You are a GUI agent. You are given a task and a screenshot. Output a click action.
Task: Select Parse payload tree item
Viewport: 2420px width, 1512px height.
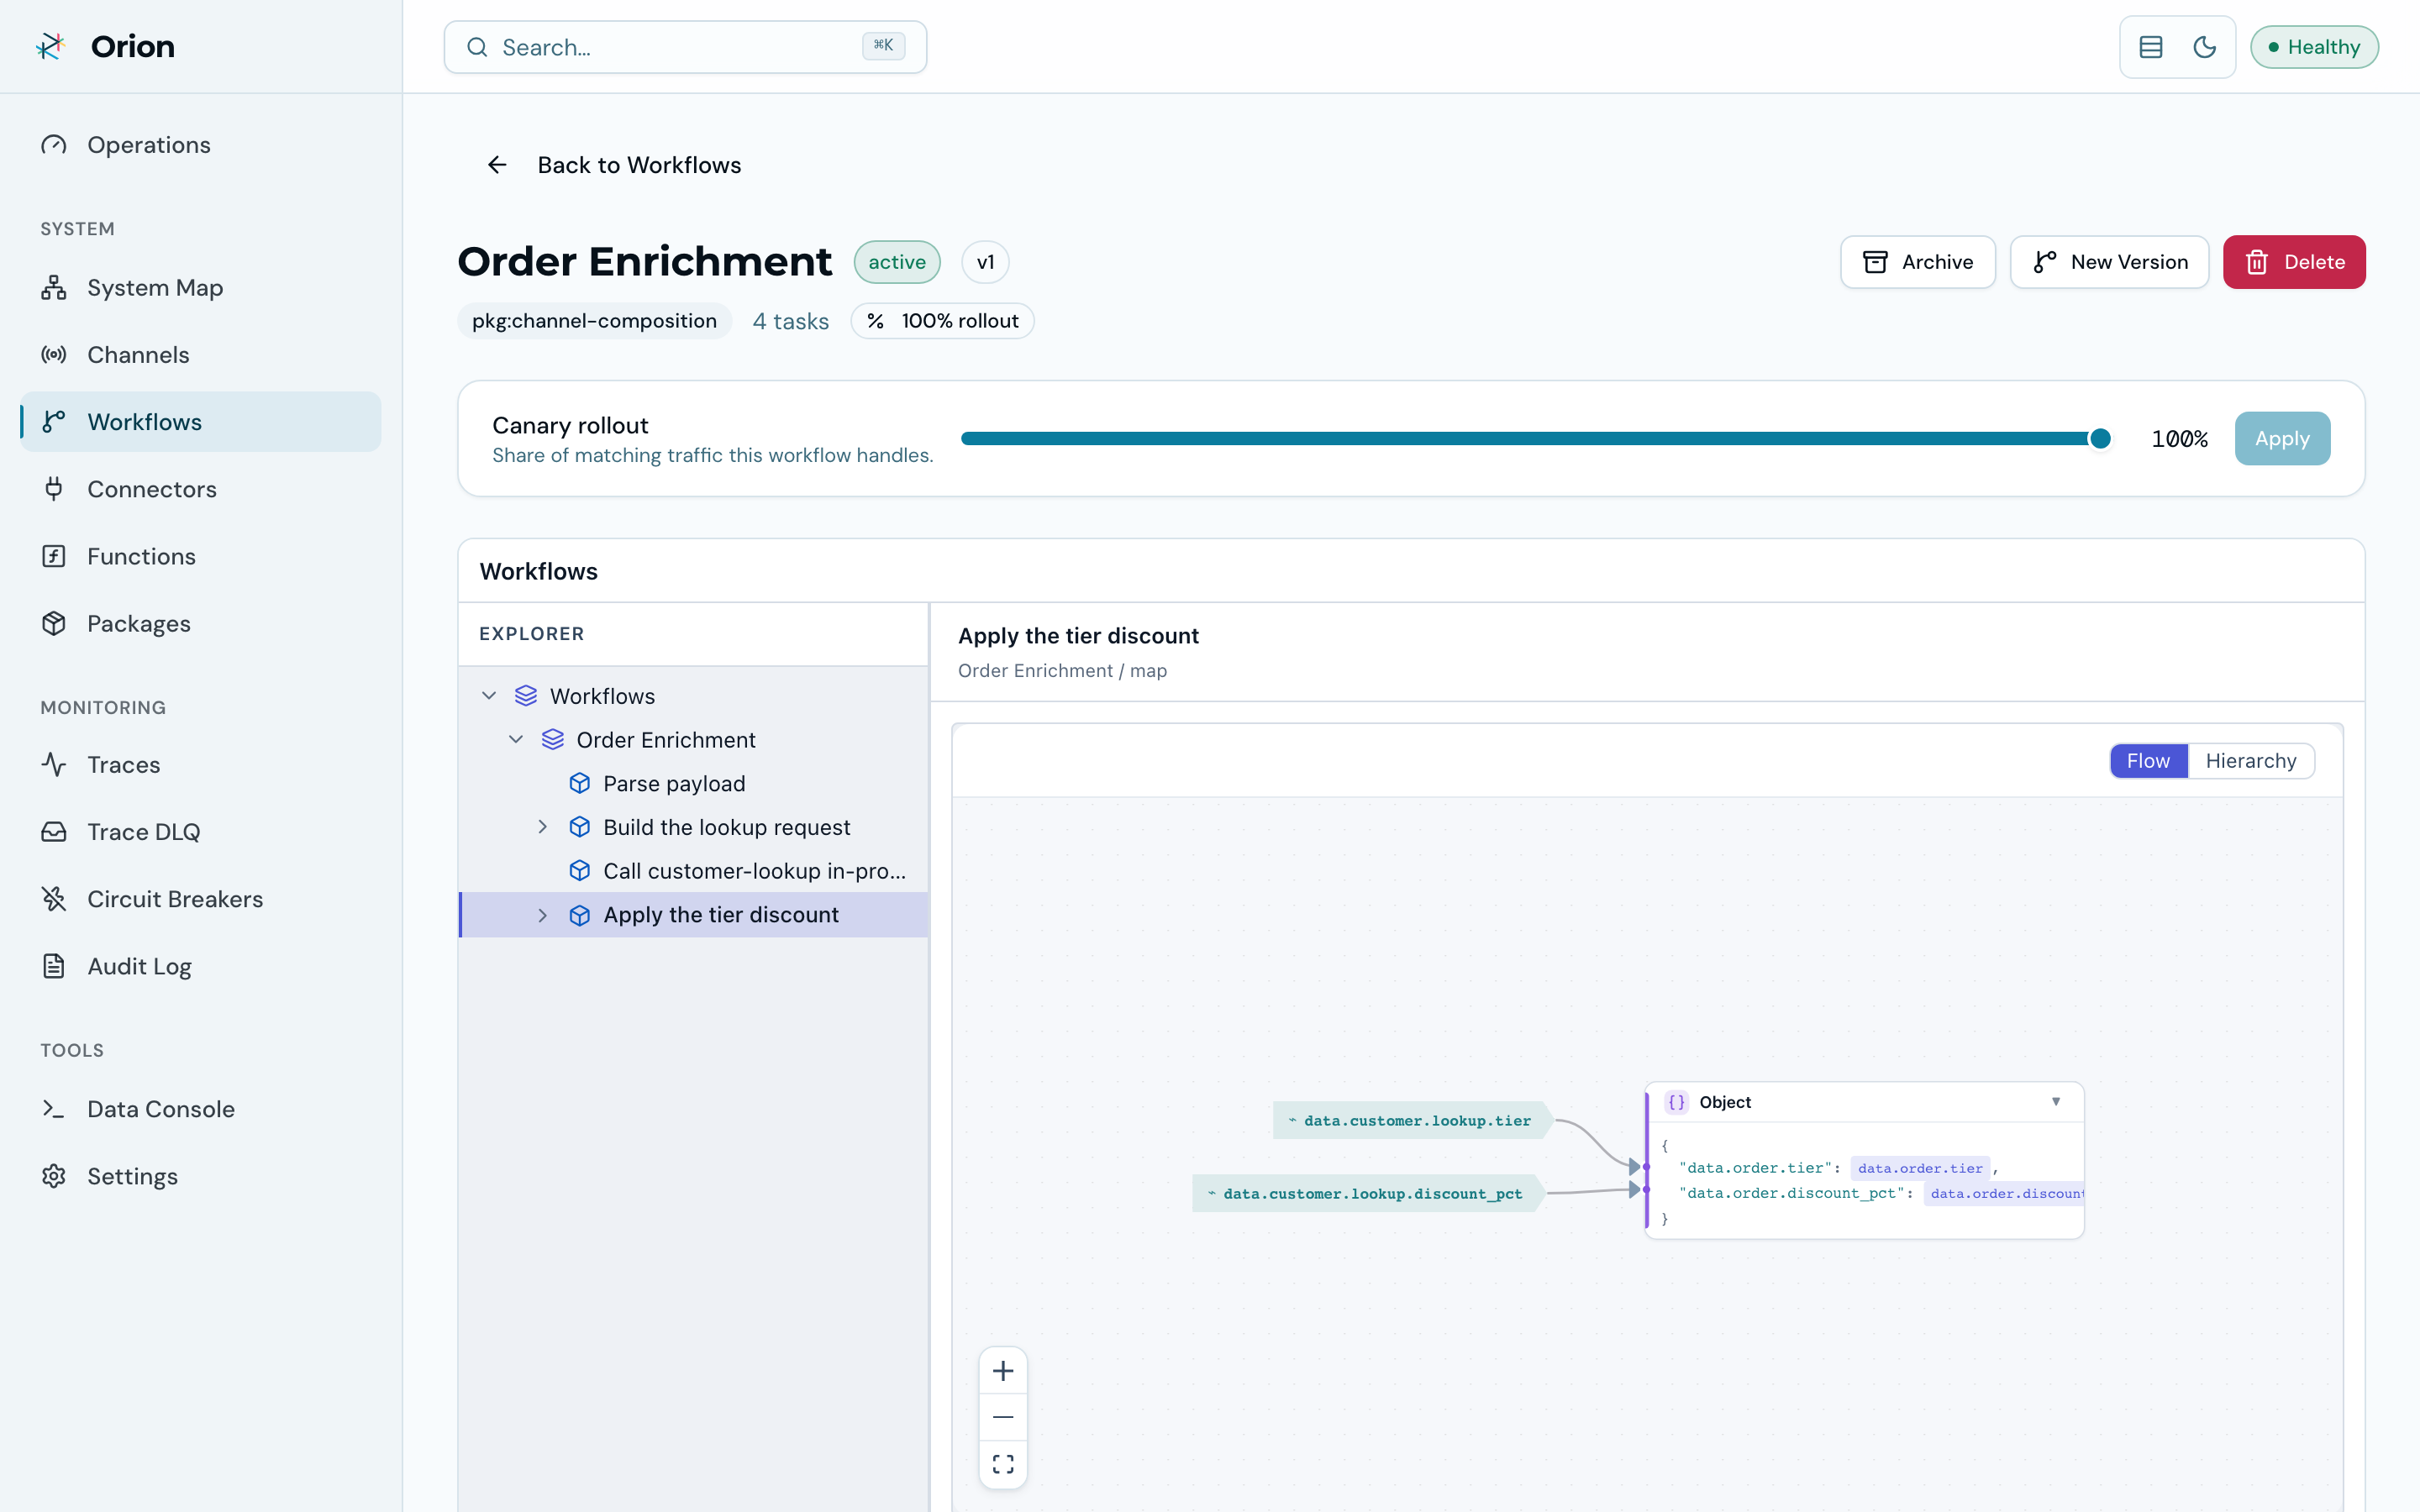tap(694, 784)
